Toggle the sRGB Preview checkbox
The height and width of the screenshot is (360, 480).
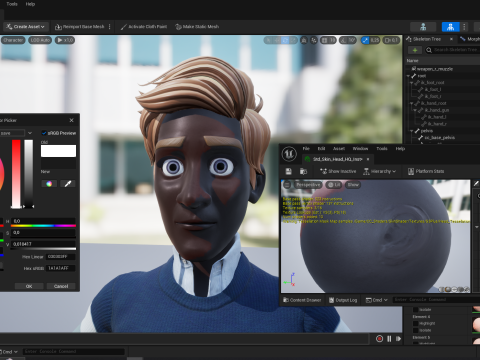[x=44, y=133]
